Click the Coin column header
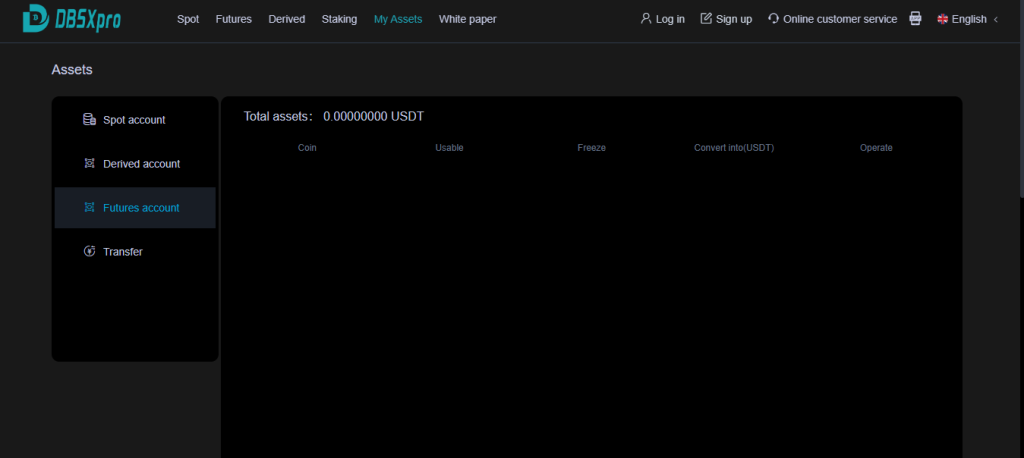 307,148
